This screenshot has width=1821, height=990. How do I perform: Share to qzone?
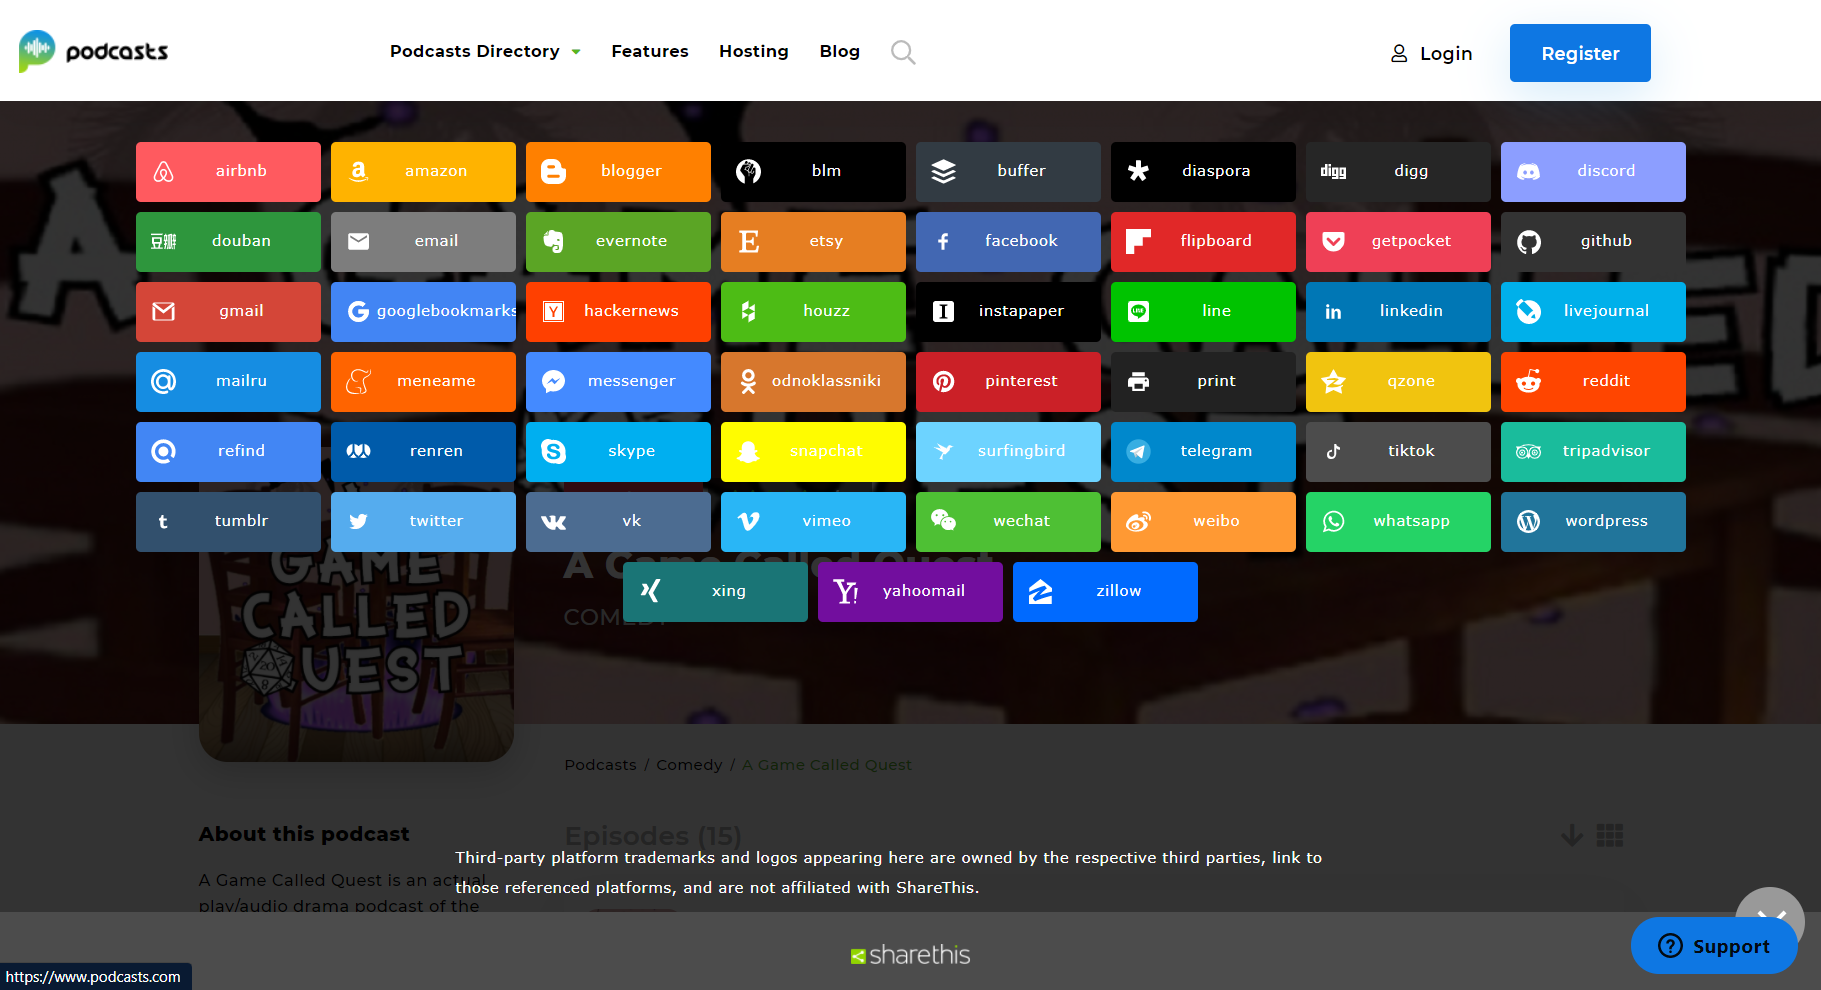pos(1398,382)
